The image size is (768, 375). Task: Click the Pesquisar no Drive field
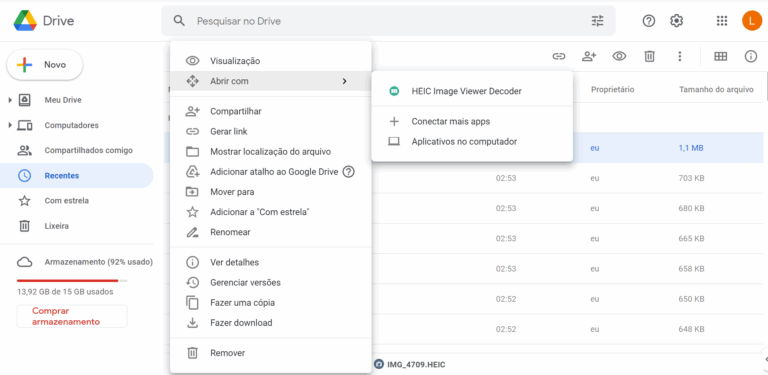[x=387, y=21]
